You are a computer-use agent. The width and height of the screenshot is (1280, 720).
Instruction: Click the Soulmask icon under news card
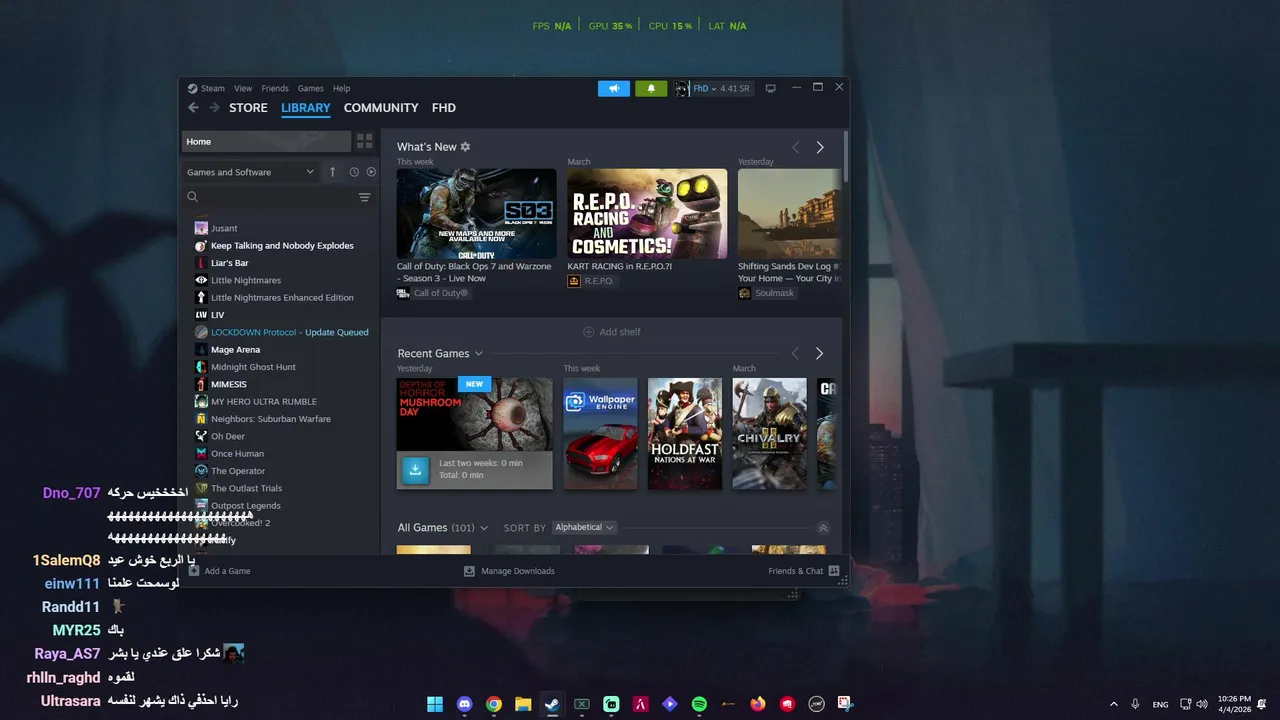click(745, 293)
